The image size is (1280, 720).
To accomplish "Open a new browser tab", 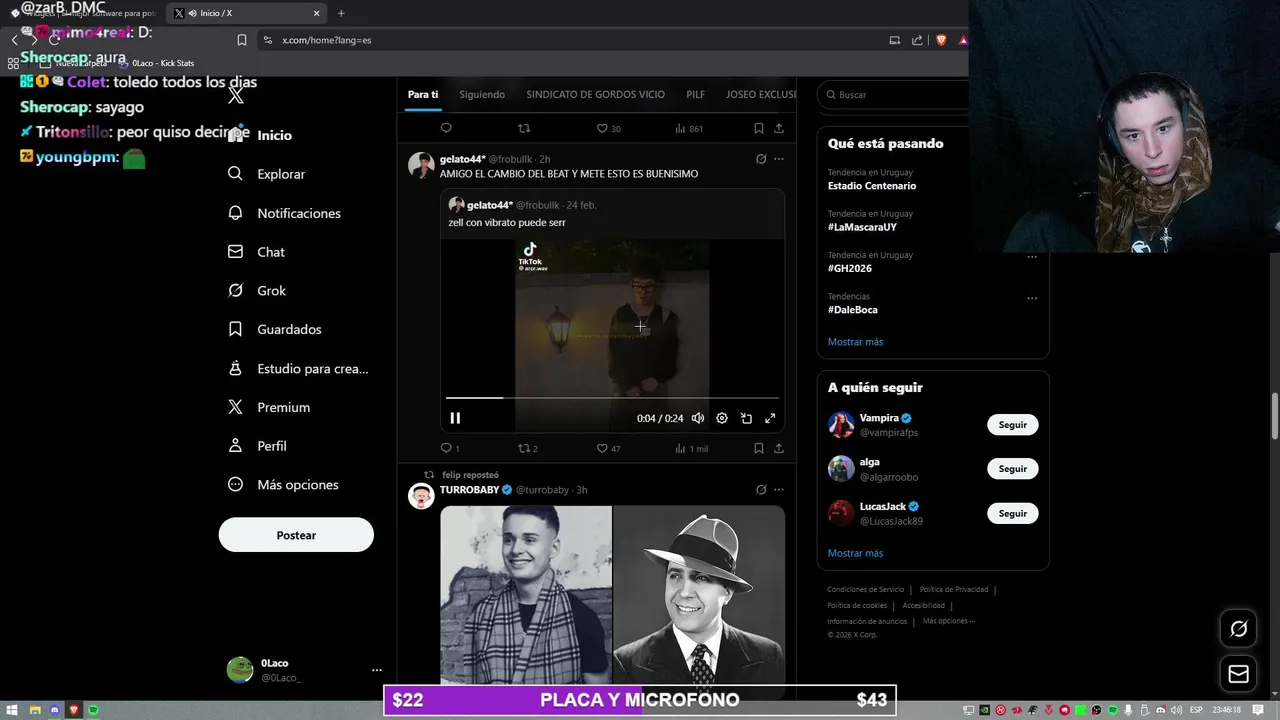I will coord(341,13).
